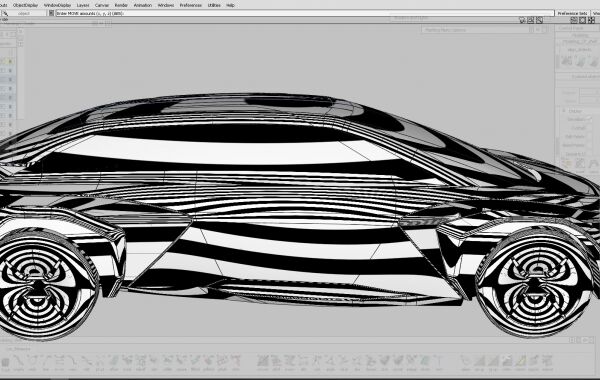The height and width of the screenshot is (380, 600).
Task: Click the pick arrow icon left of object field
Action: (5, 13)
